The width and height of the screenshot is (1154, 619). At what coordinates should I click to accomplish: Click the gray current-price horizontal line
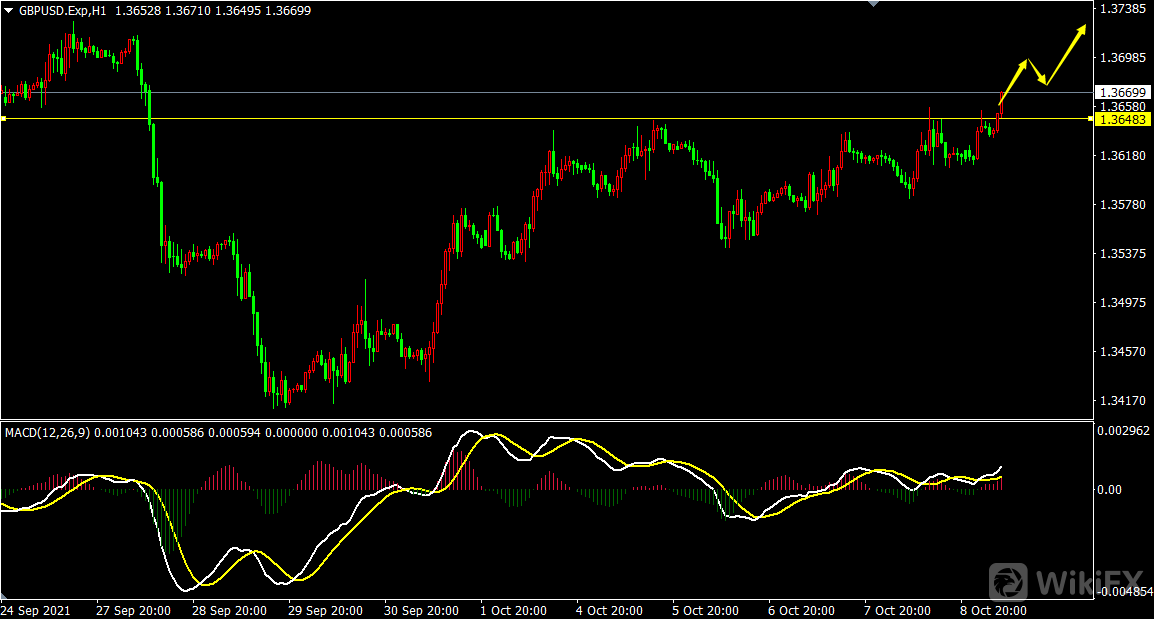[500, 93]
